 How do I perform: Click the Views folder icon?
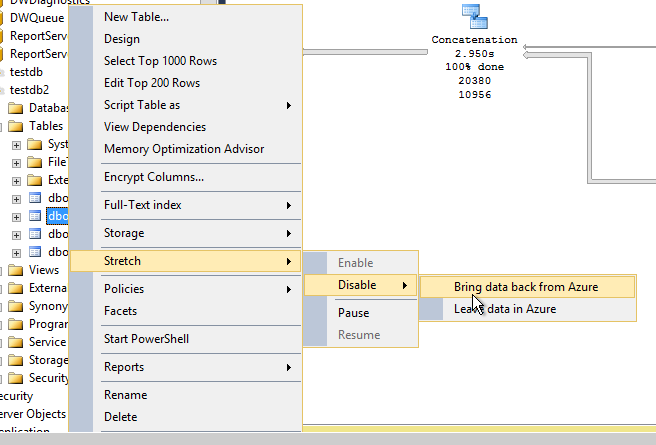16,270
